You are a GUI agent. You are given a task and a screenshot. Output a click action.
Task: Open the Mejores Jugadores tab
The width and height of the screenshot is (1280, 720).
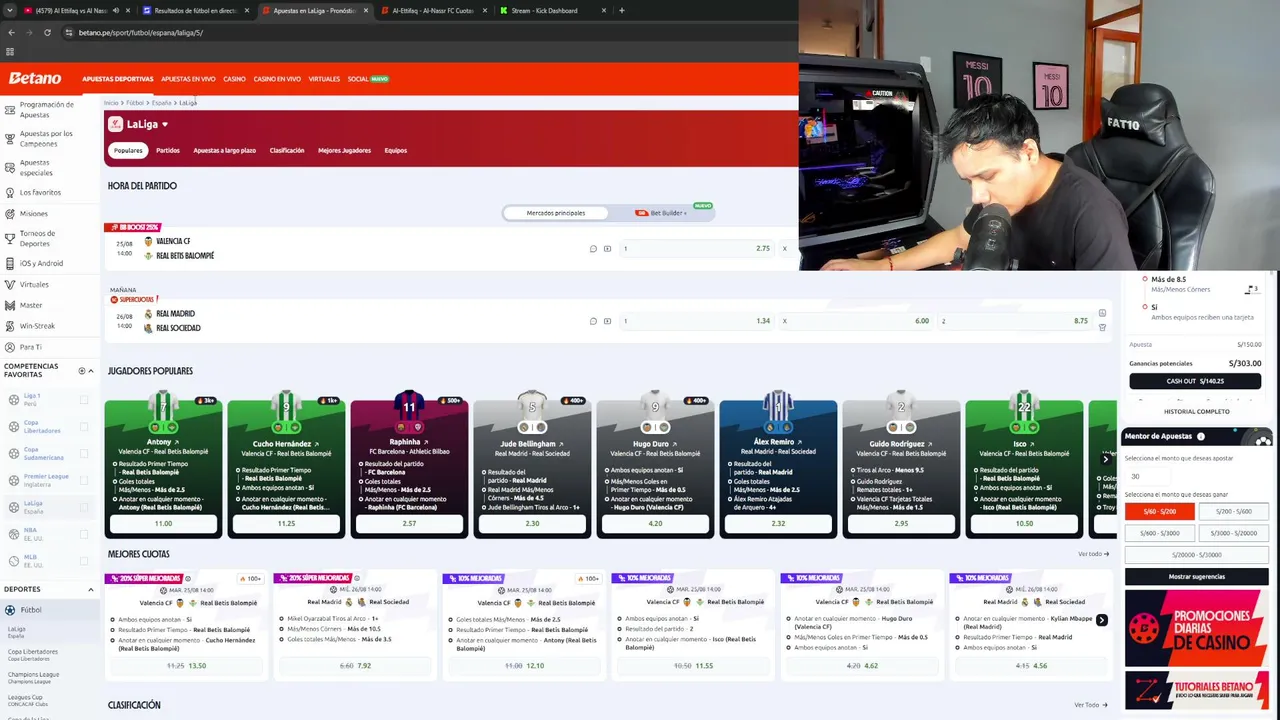tap(344, 151)
